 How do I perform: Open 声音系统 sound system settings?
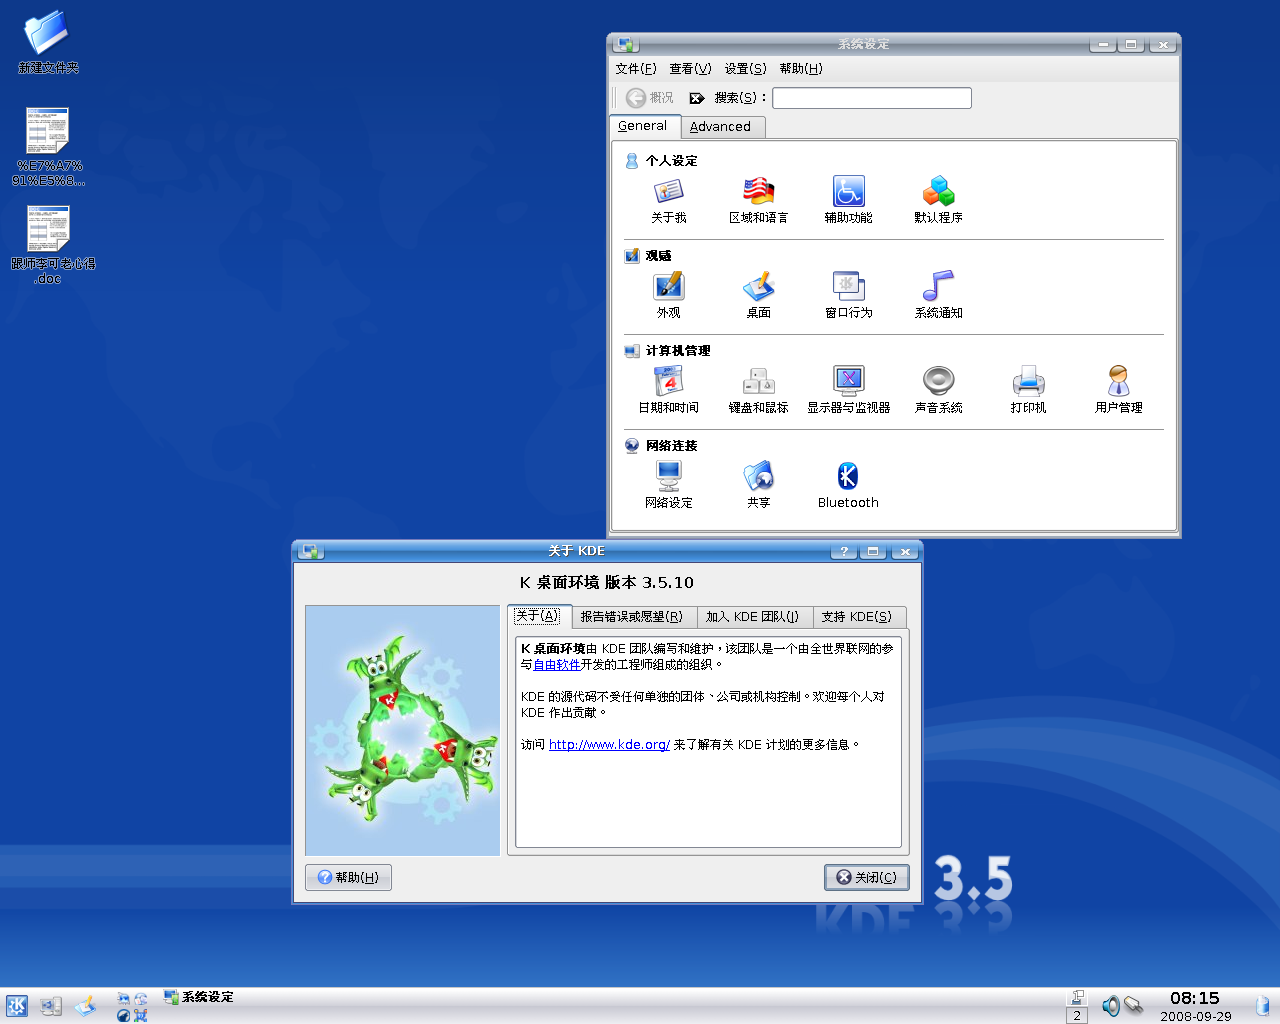[938, 390]
